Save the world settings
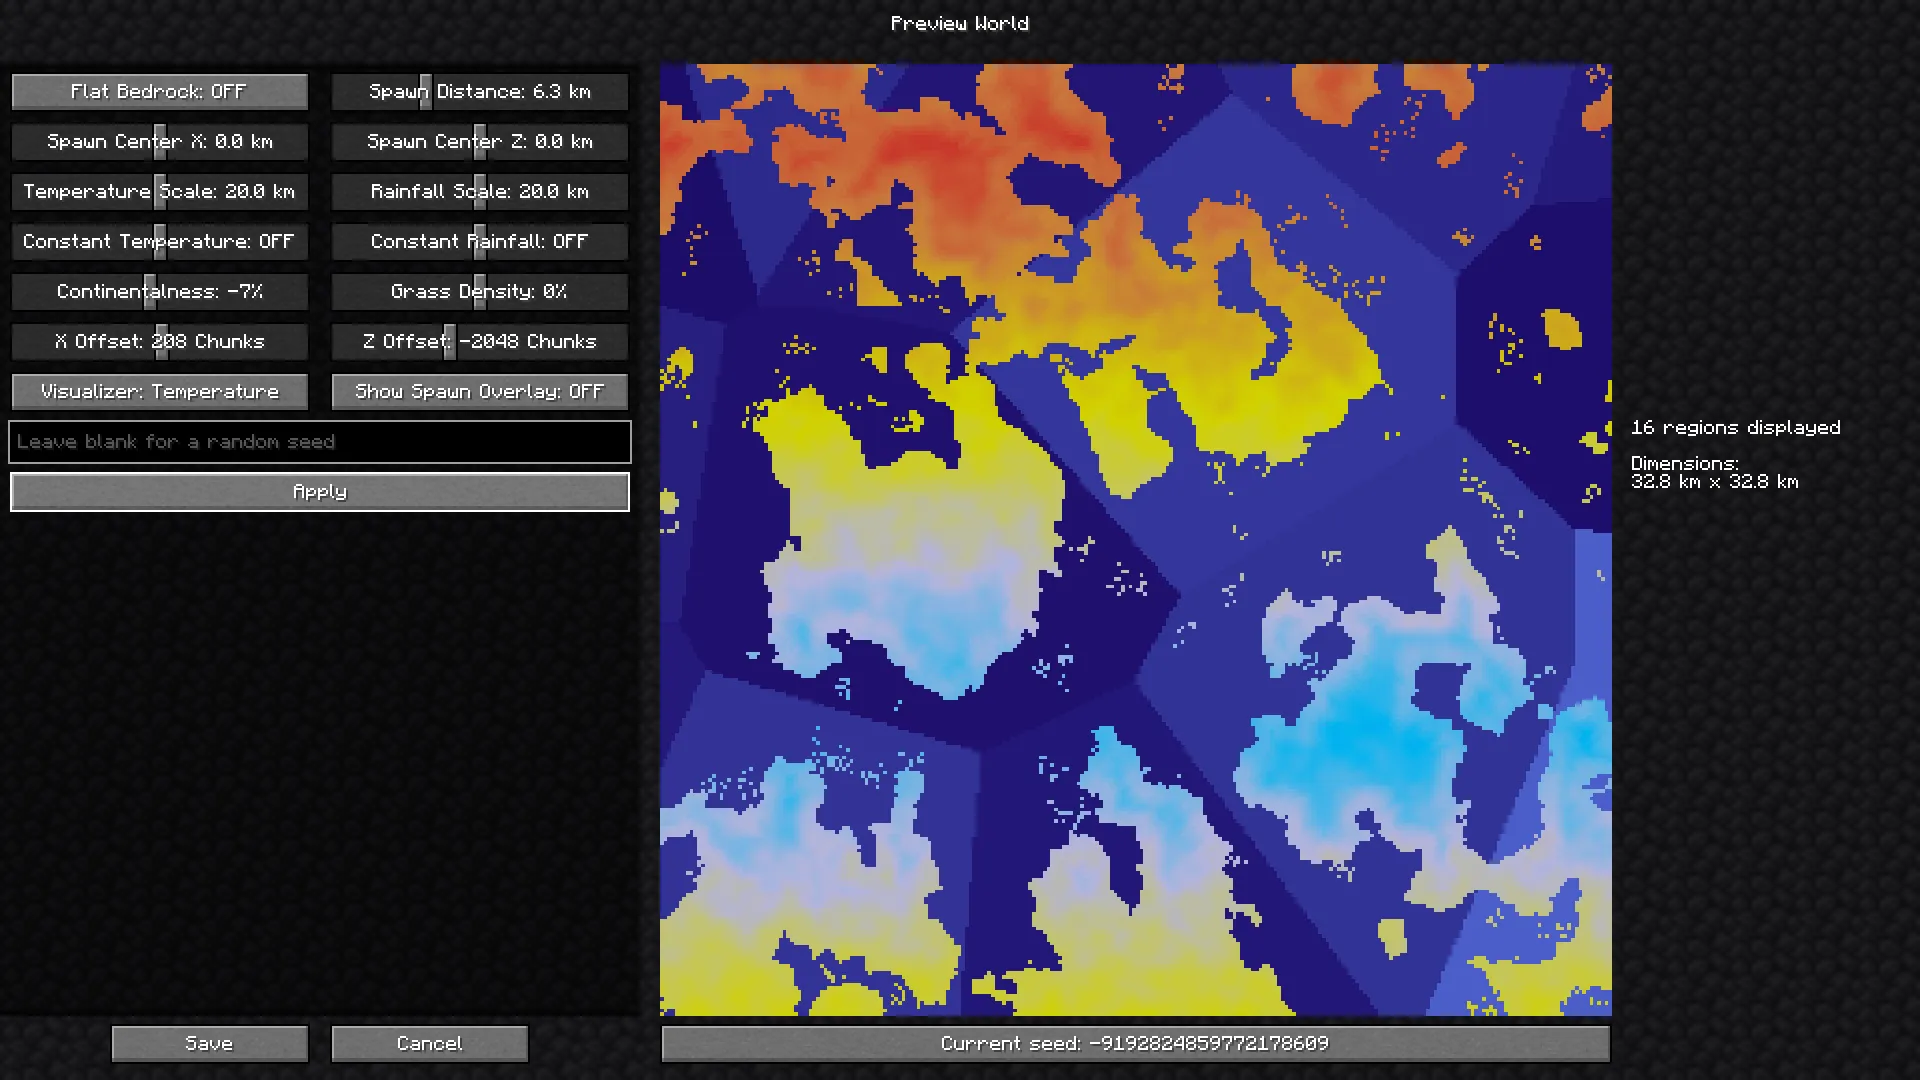 pos(209,1043)
